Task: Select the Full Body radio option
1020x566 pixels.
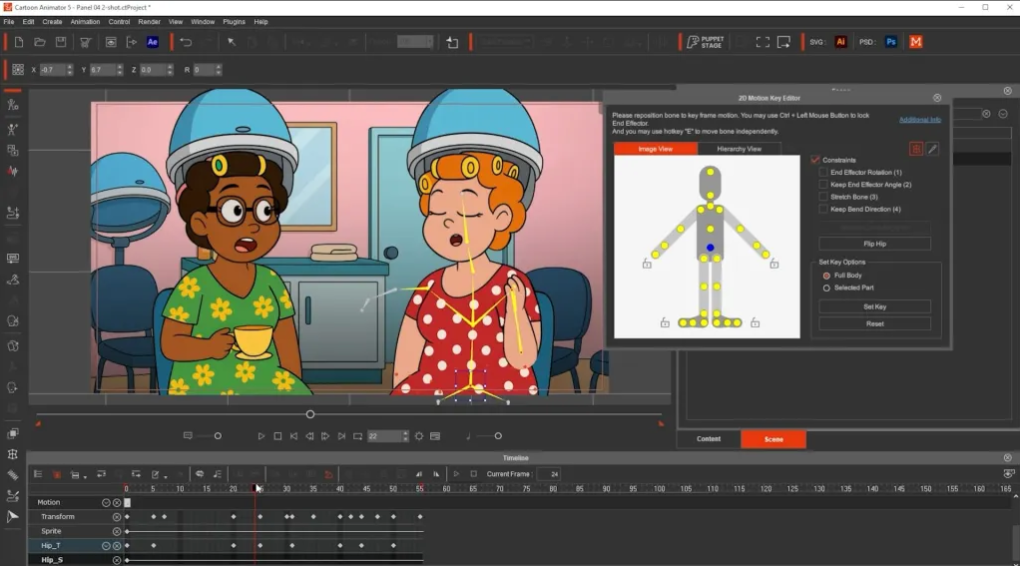Action: 826,276
